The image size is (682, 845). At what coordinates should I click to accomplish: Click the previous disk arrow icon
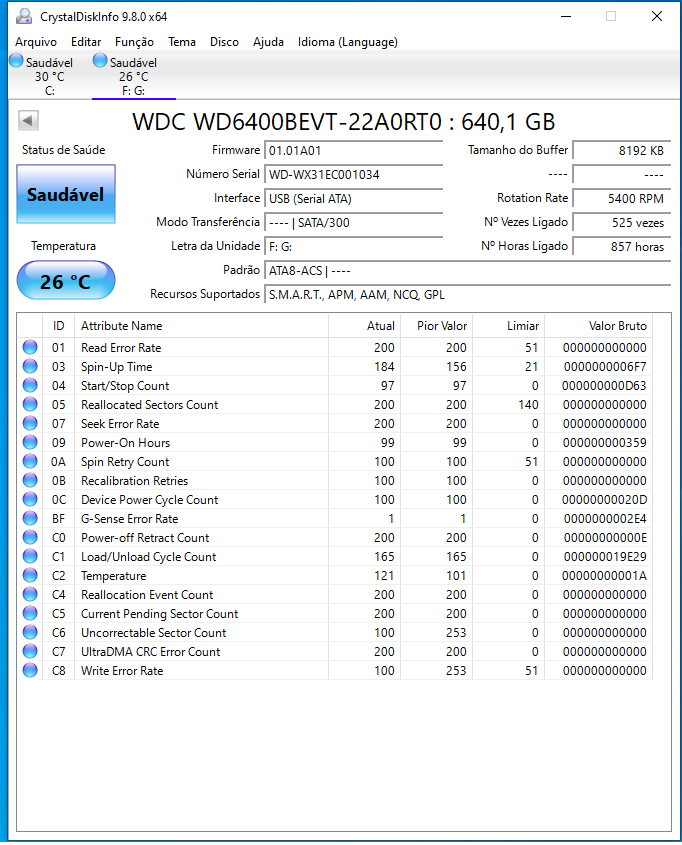point(28,120)
